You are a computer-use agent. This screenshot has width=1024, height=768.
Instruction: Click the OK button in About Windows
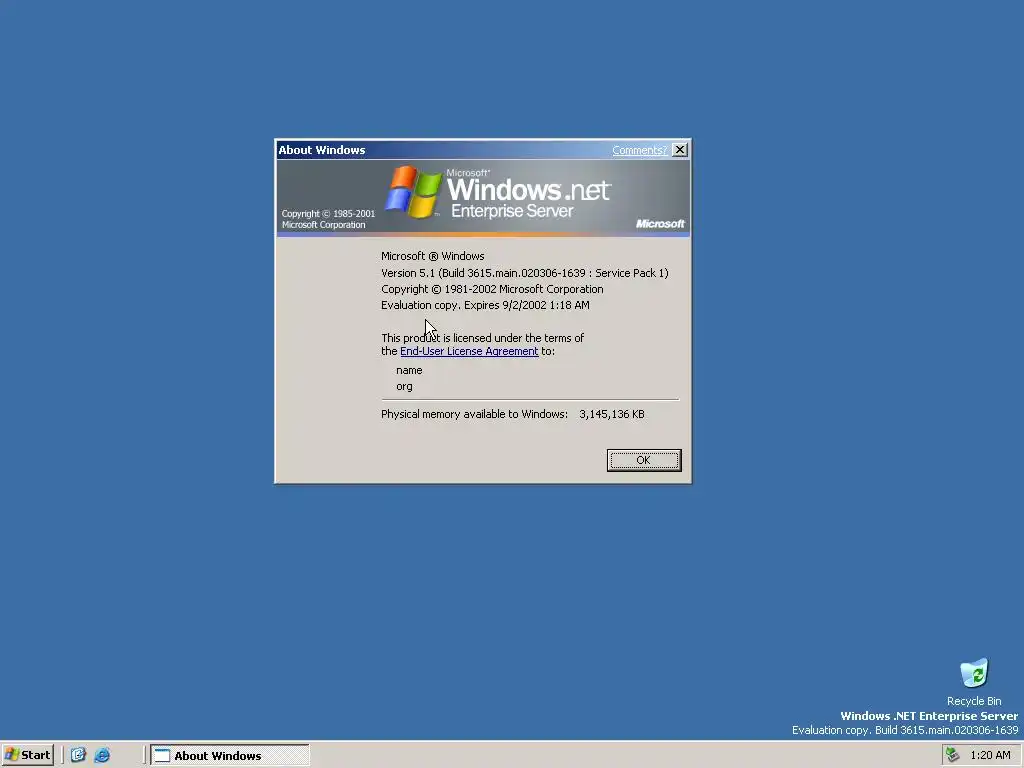(x=643, y=460)
